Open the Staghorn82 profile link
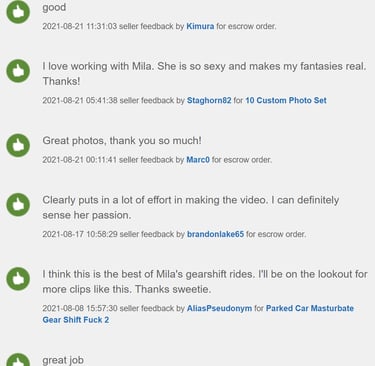 click(x=209, y=100)
